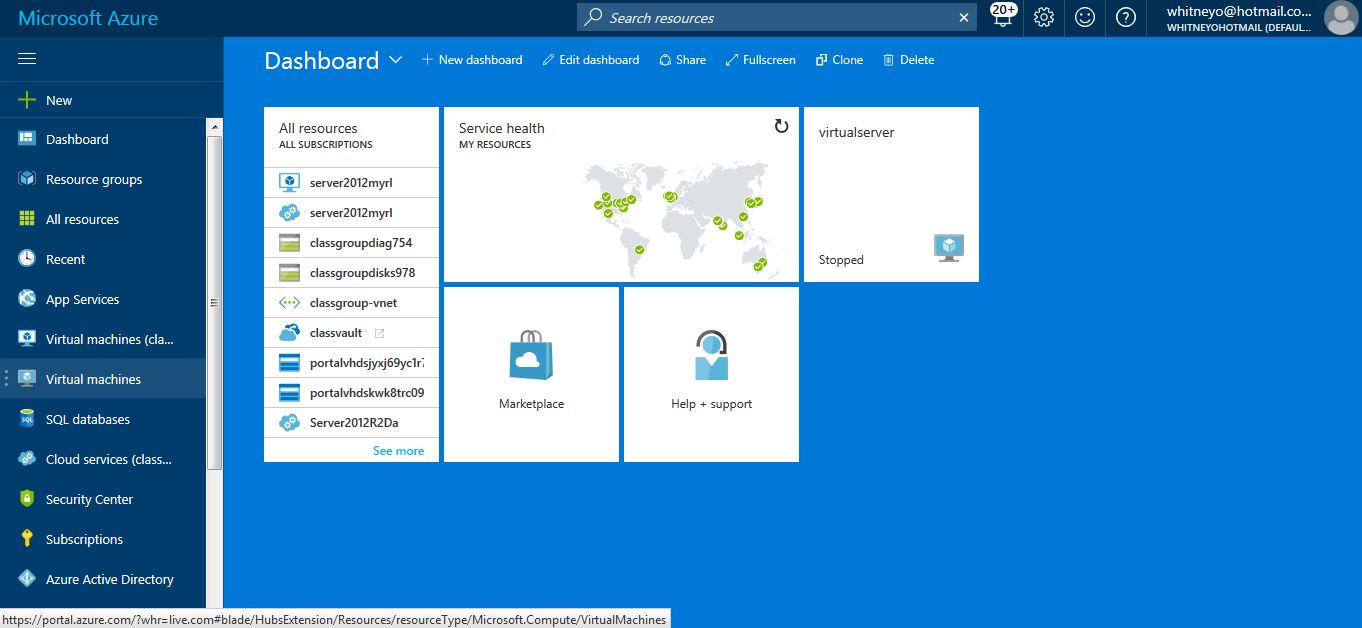Viewport: 1362px width, 628px height.
Task: Open the classgroupdisks978 resource
Action: pyautogui.click(x=351, y=273)
